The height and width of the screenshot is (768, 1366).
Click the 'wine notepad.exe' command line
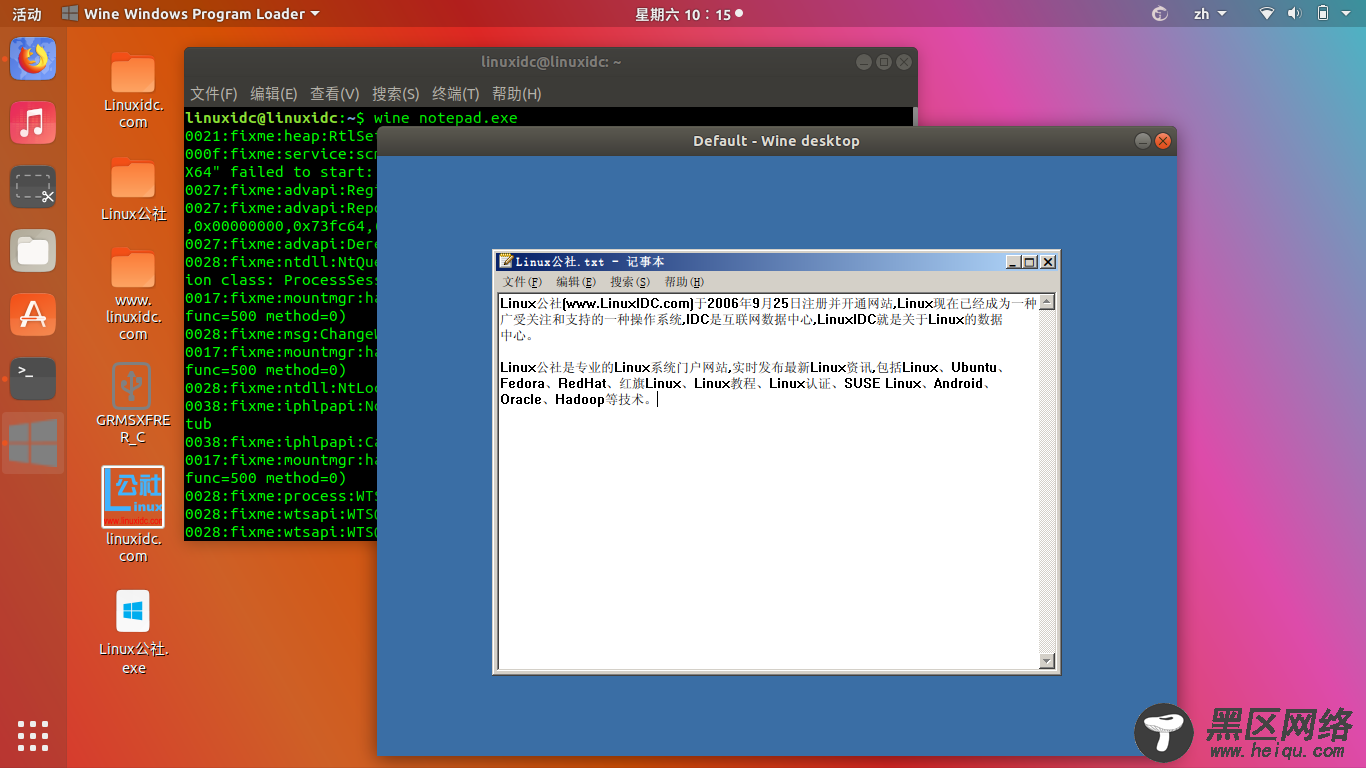coord(445,118)
